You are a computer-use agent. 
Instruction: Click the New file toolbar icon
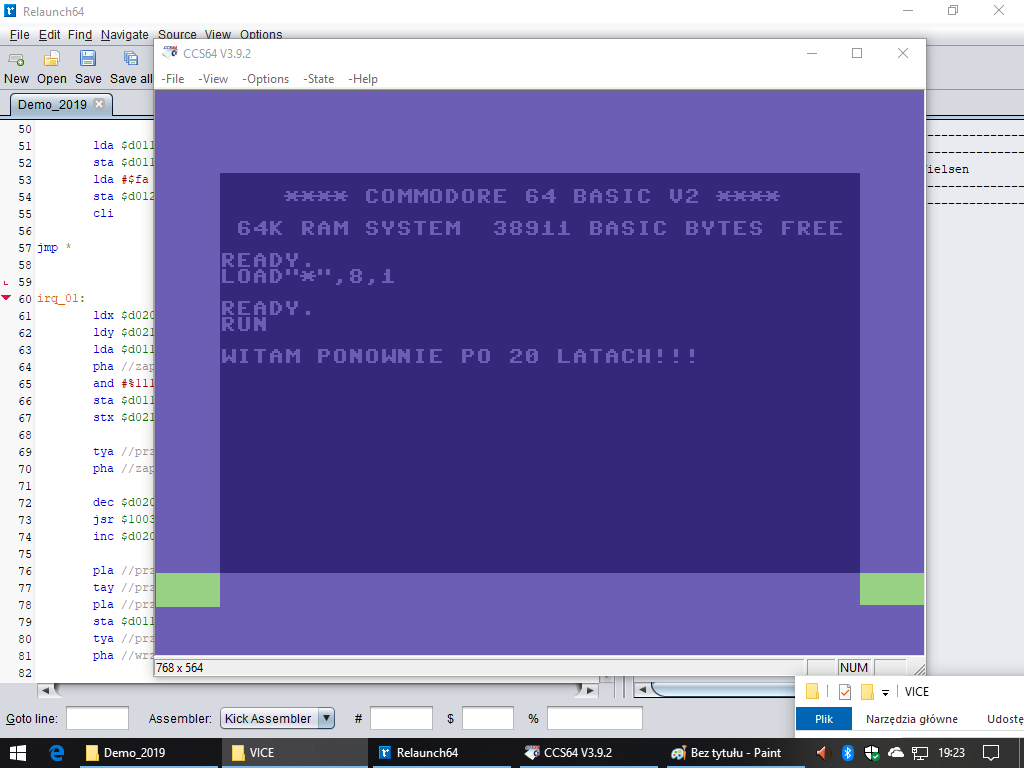click(16, 59)
